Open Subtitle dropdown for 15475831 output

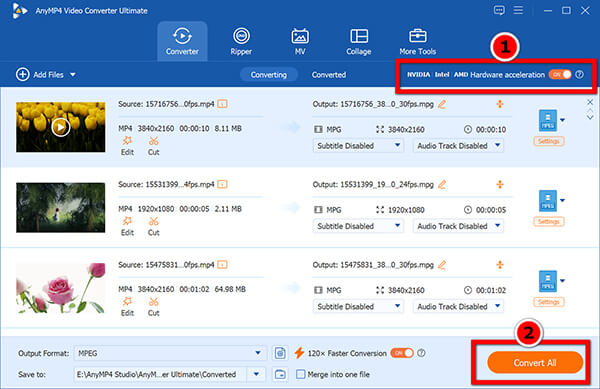coord(358,306)
